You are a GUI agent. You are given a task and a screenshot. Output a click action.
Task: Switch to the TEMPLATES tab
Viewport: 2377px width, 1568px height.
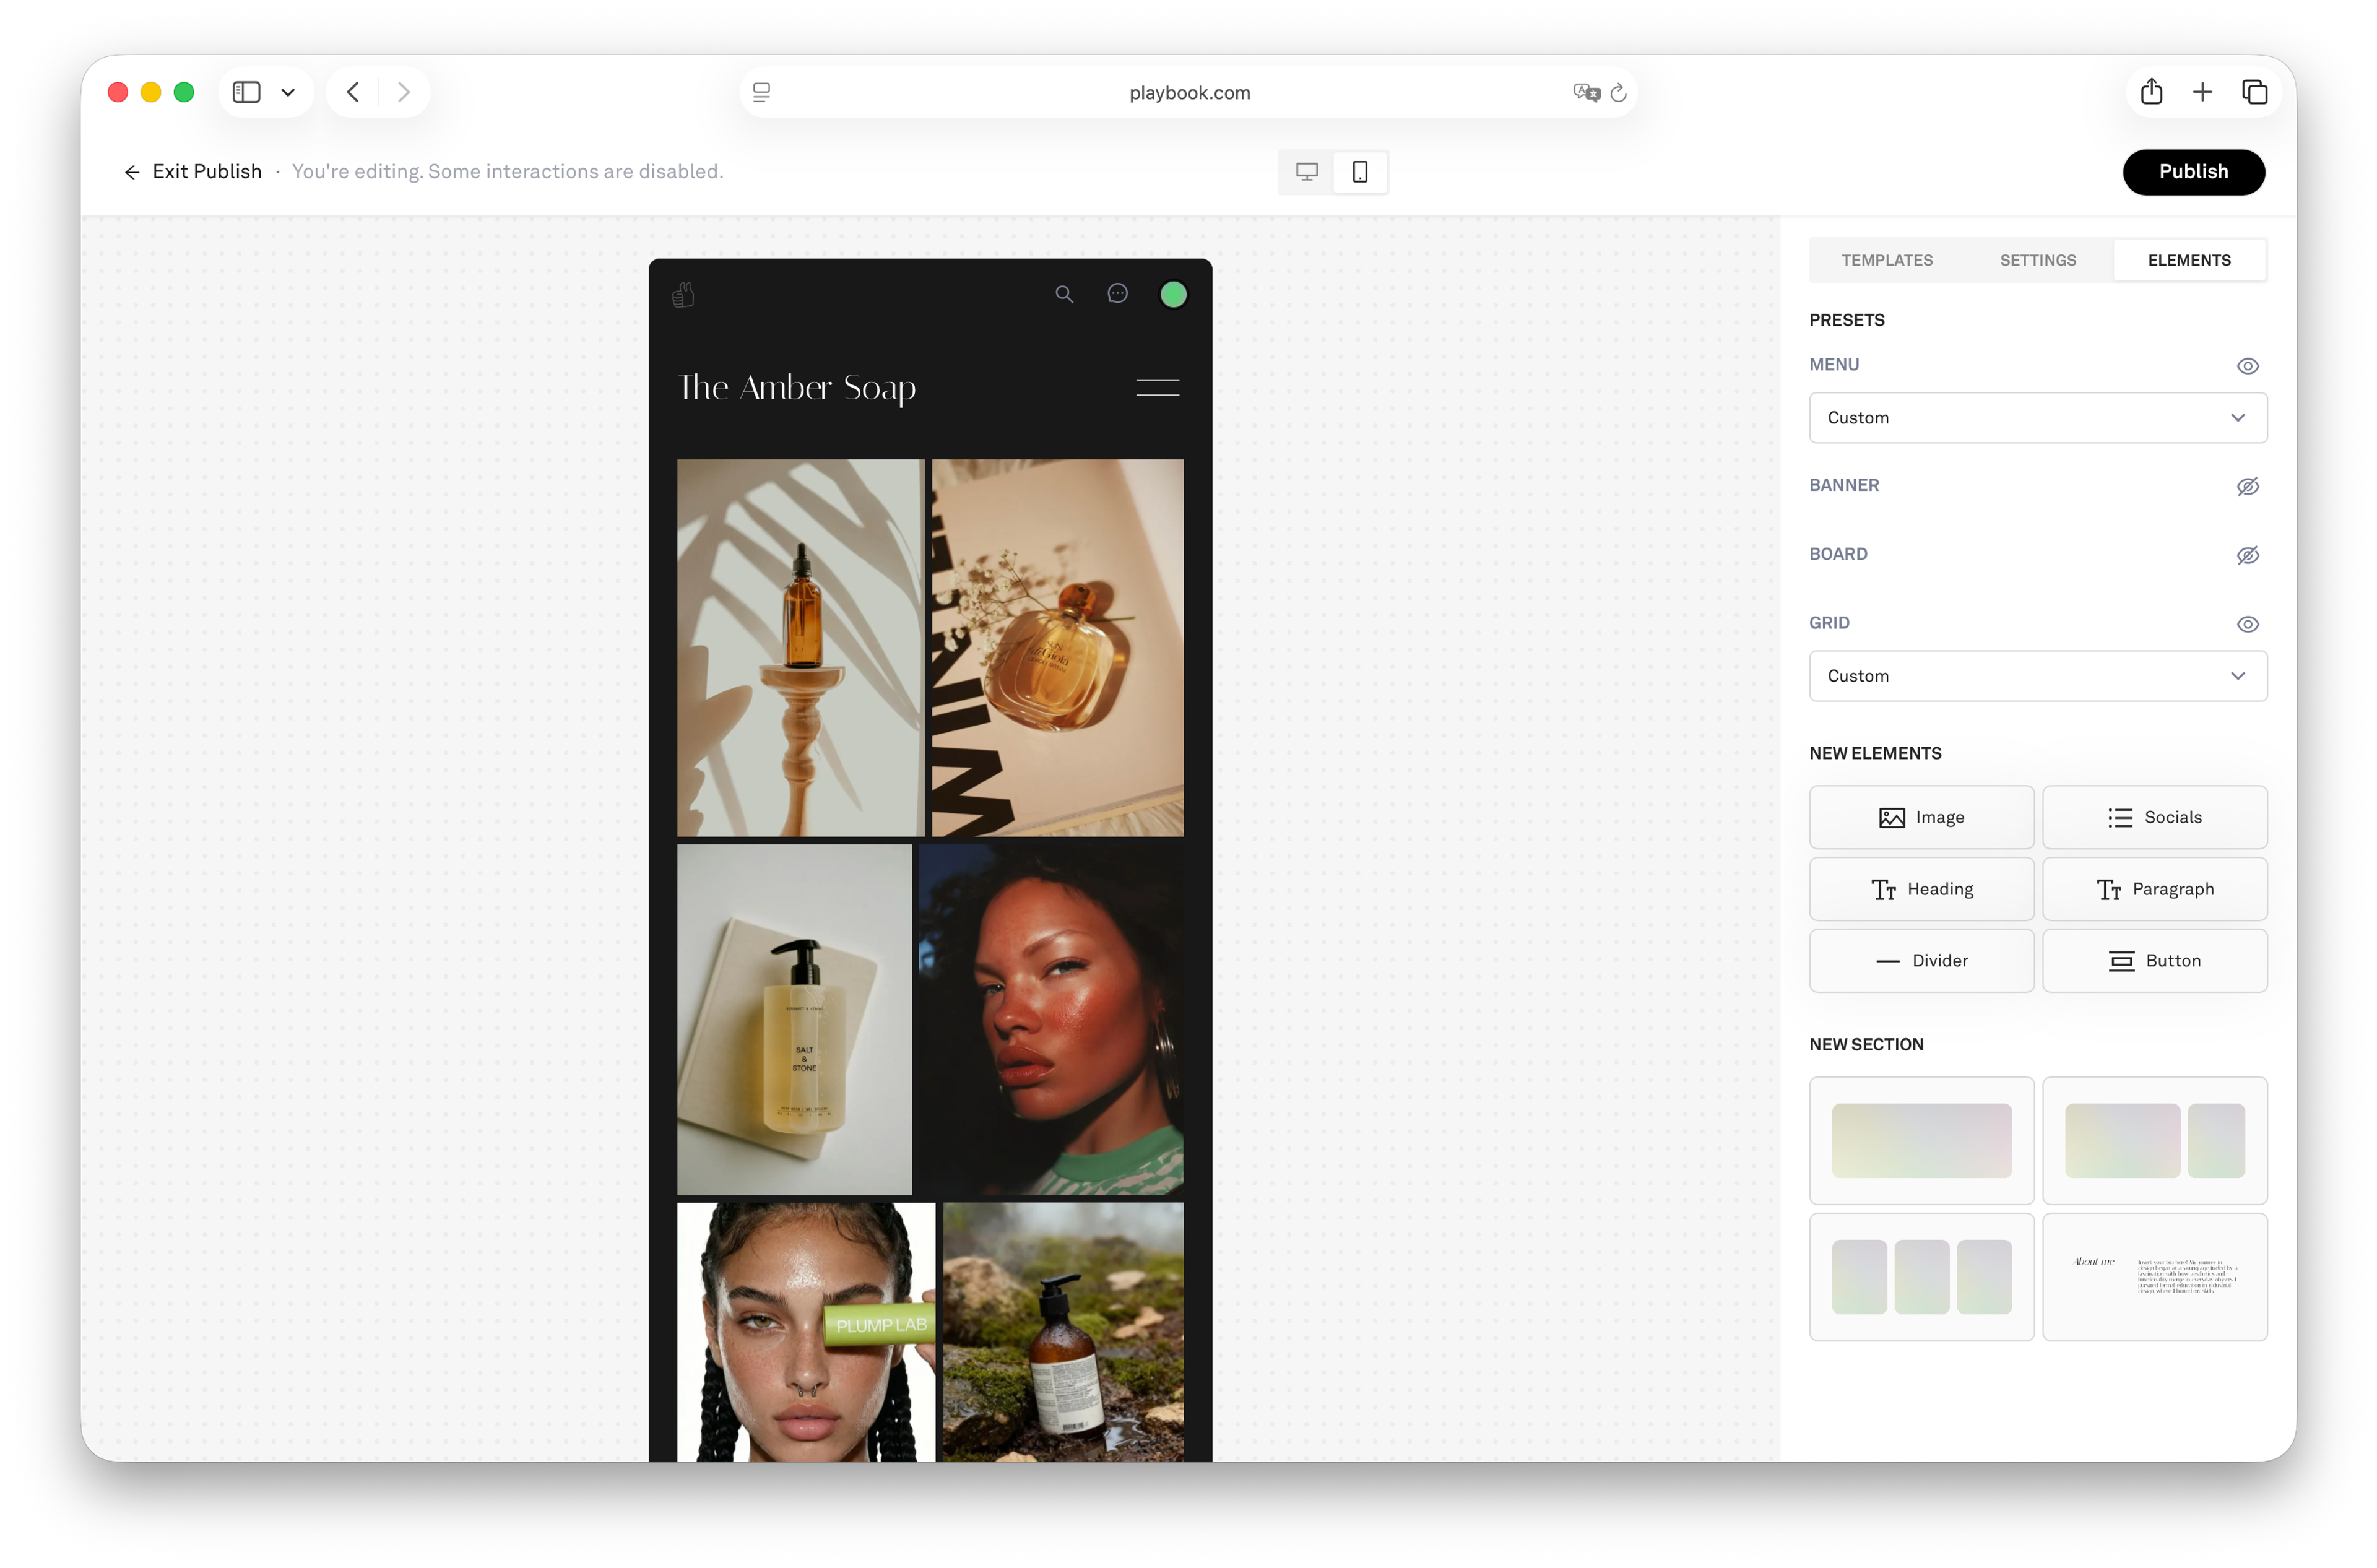1886,260
